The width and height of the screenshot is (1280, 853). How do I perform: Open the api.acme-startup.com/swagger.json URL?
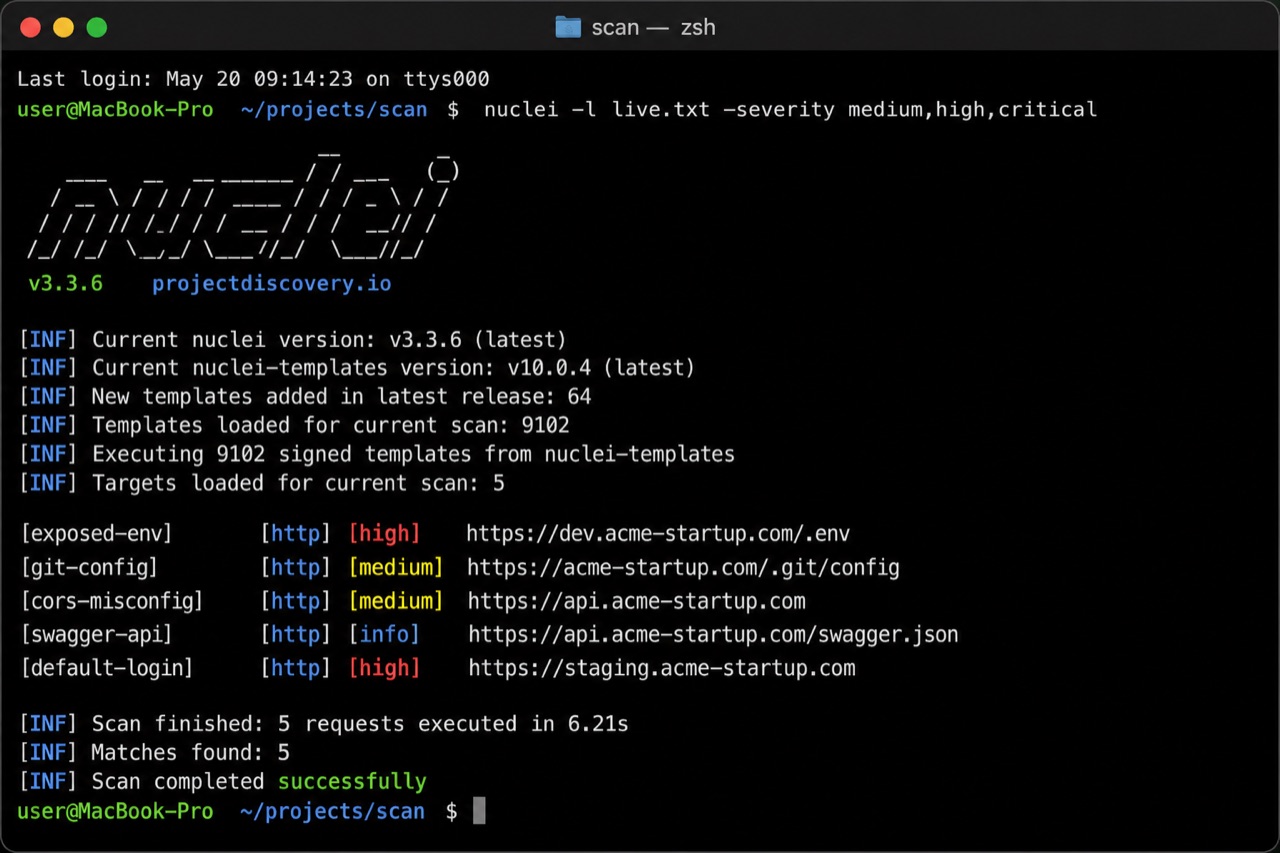pos(713,635)
